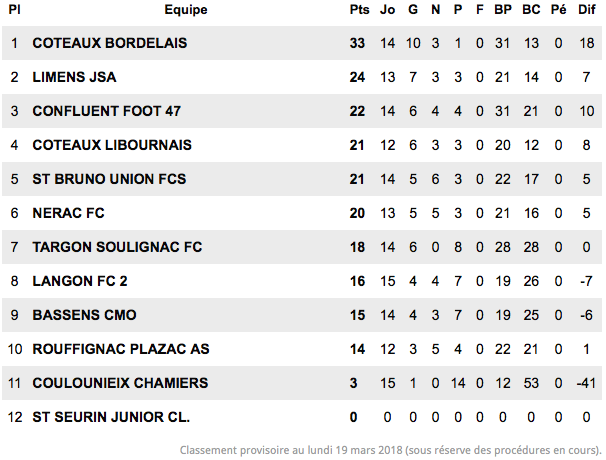Click the COTEAUX LIBOURNAIS team name

coord(112,145)
